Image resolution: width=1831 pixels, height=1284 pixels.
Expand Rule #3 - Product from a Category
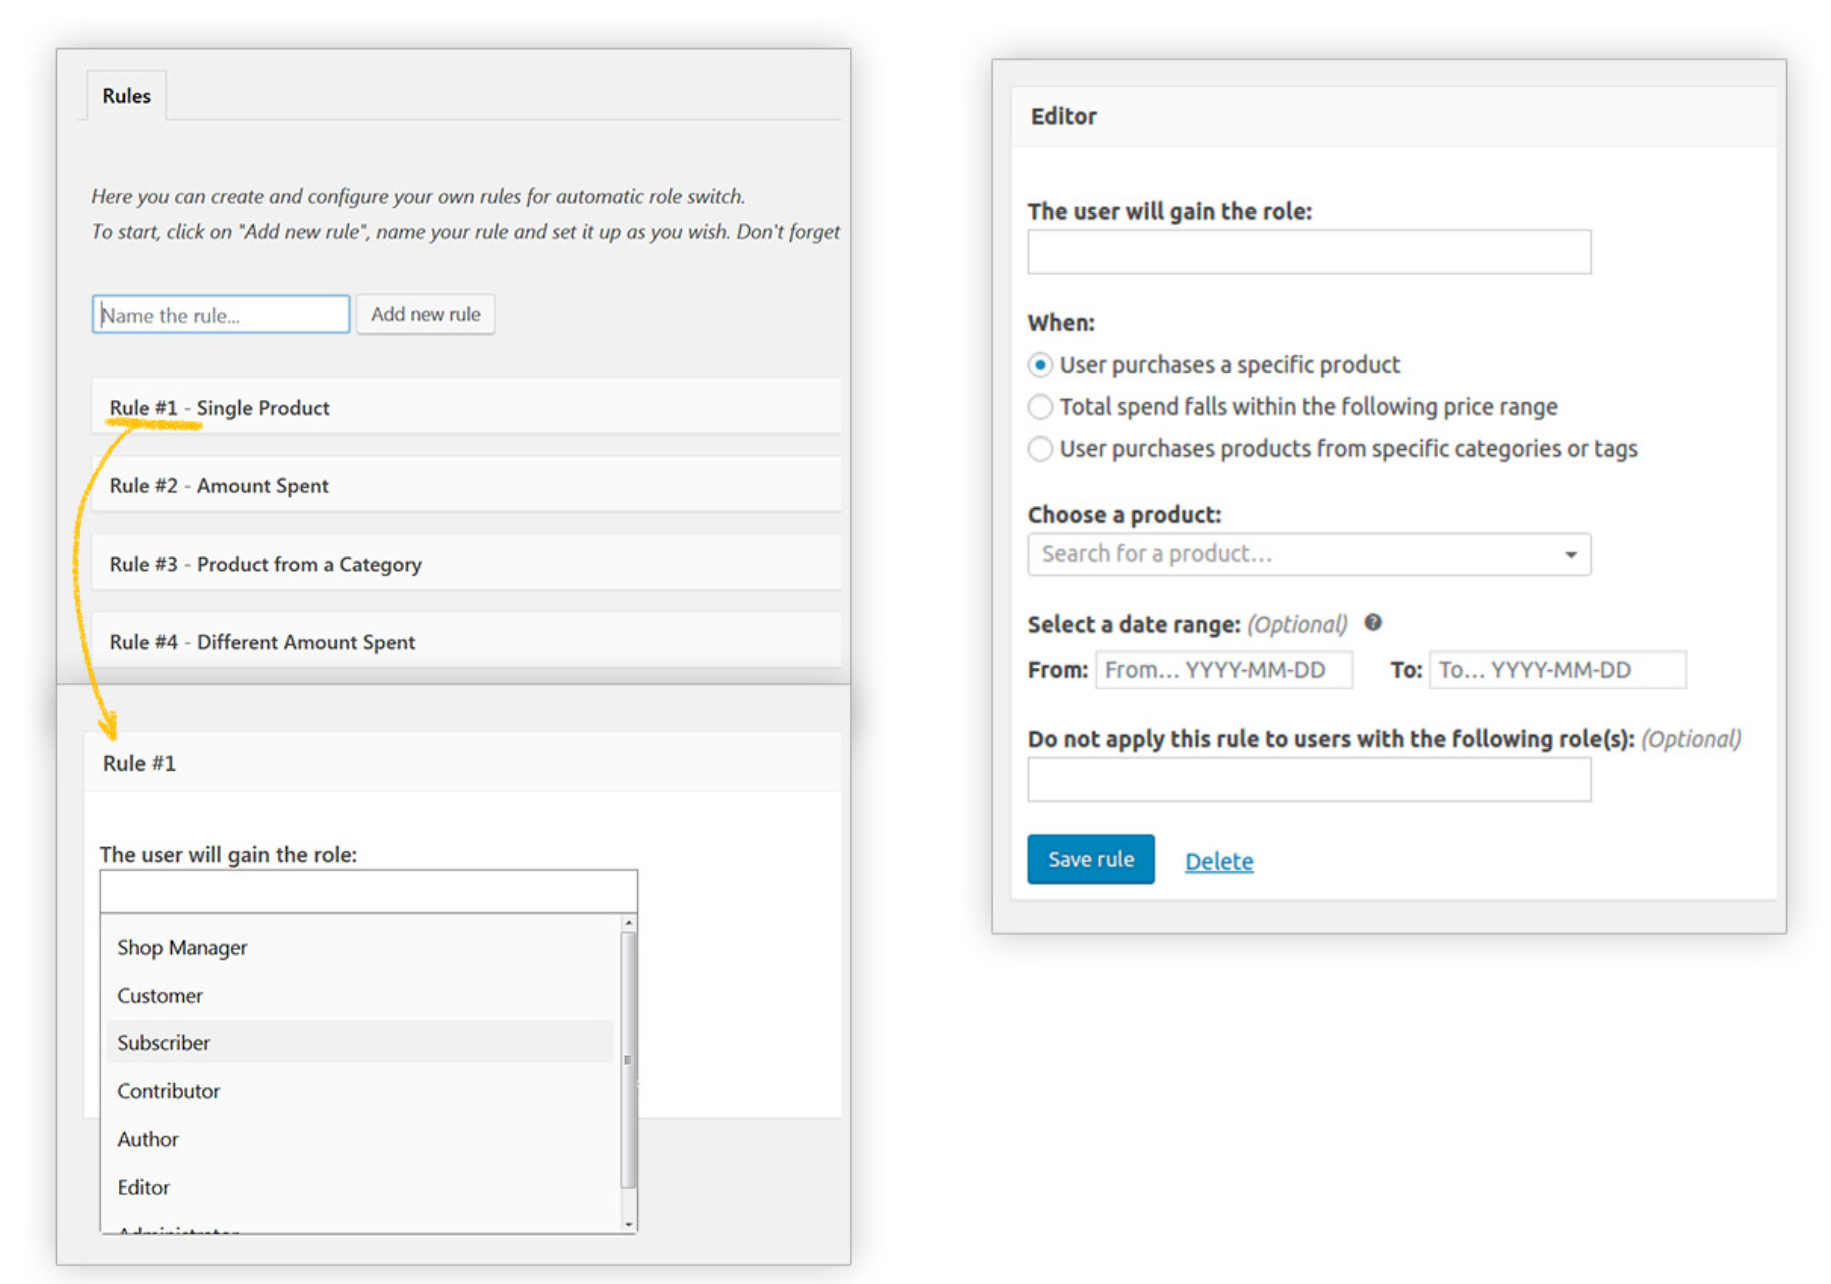(265, 564)
